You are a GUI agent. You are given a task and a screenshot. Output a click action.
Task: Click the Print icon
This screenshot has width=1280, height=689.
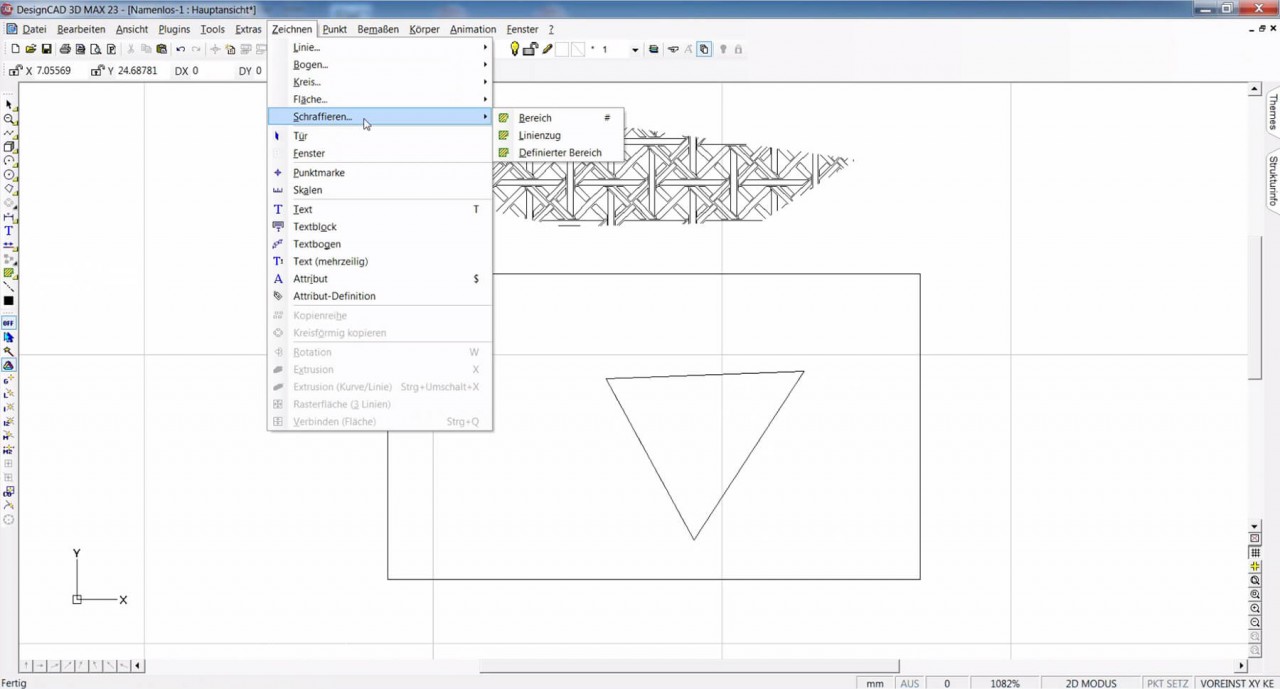[63, 48]
